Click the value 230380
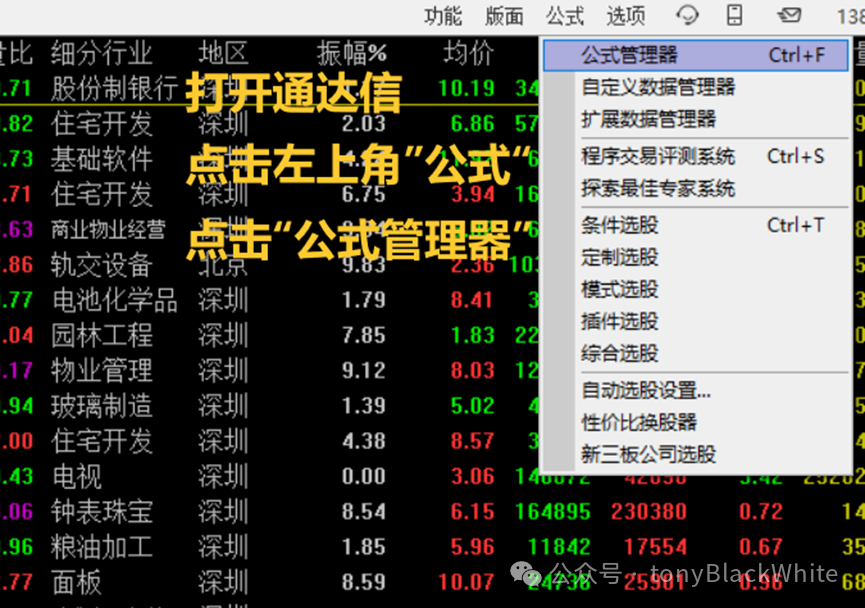This screenshot has width=865, height=608. (x=649, y=512)
